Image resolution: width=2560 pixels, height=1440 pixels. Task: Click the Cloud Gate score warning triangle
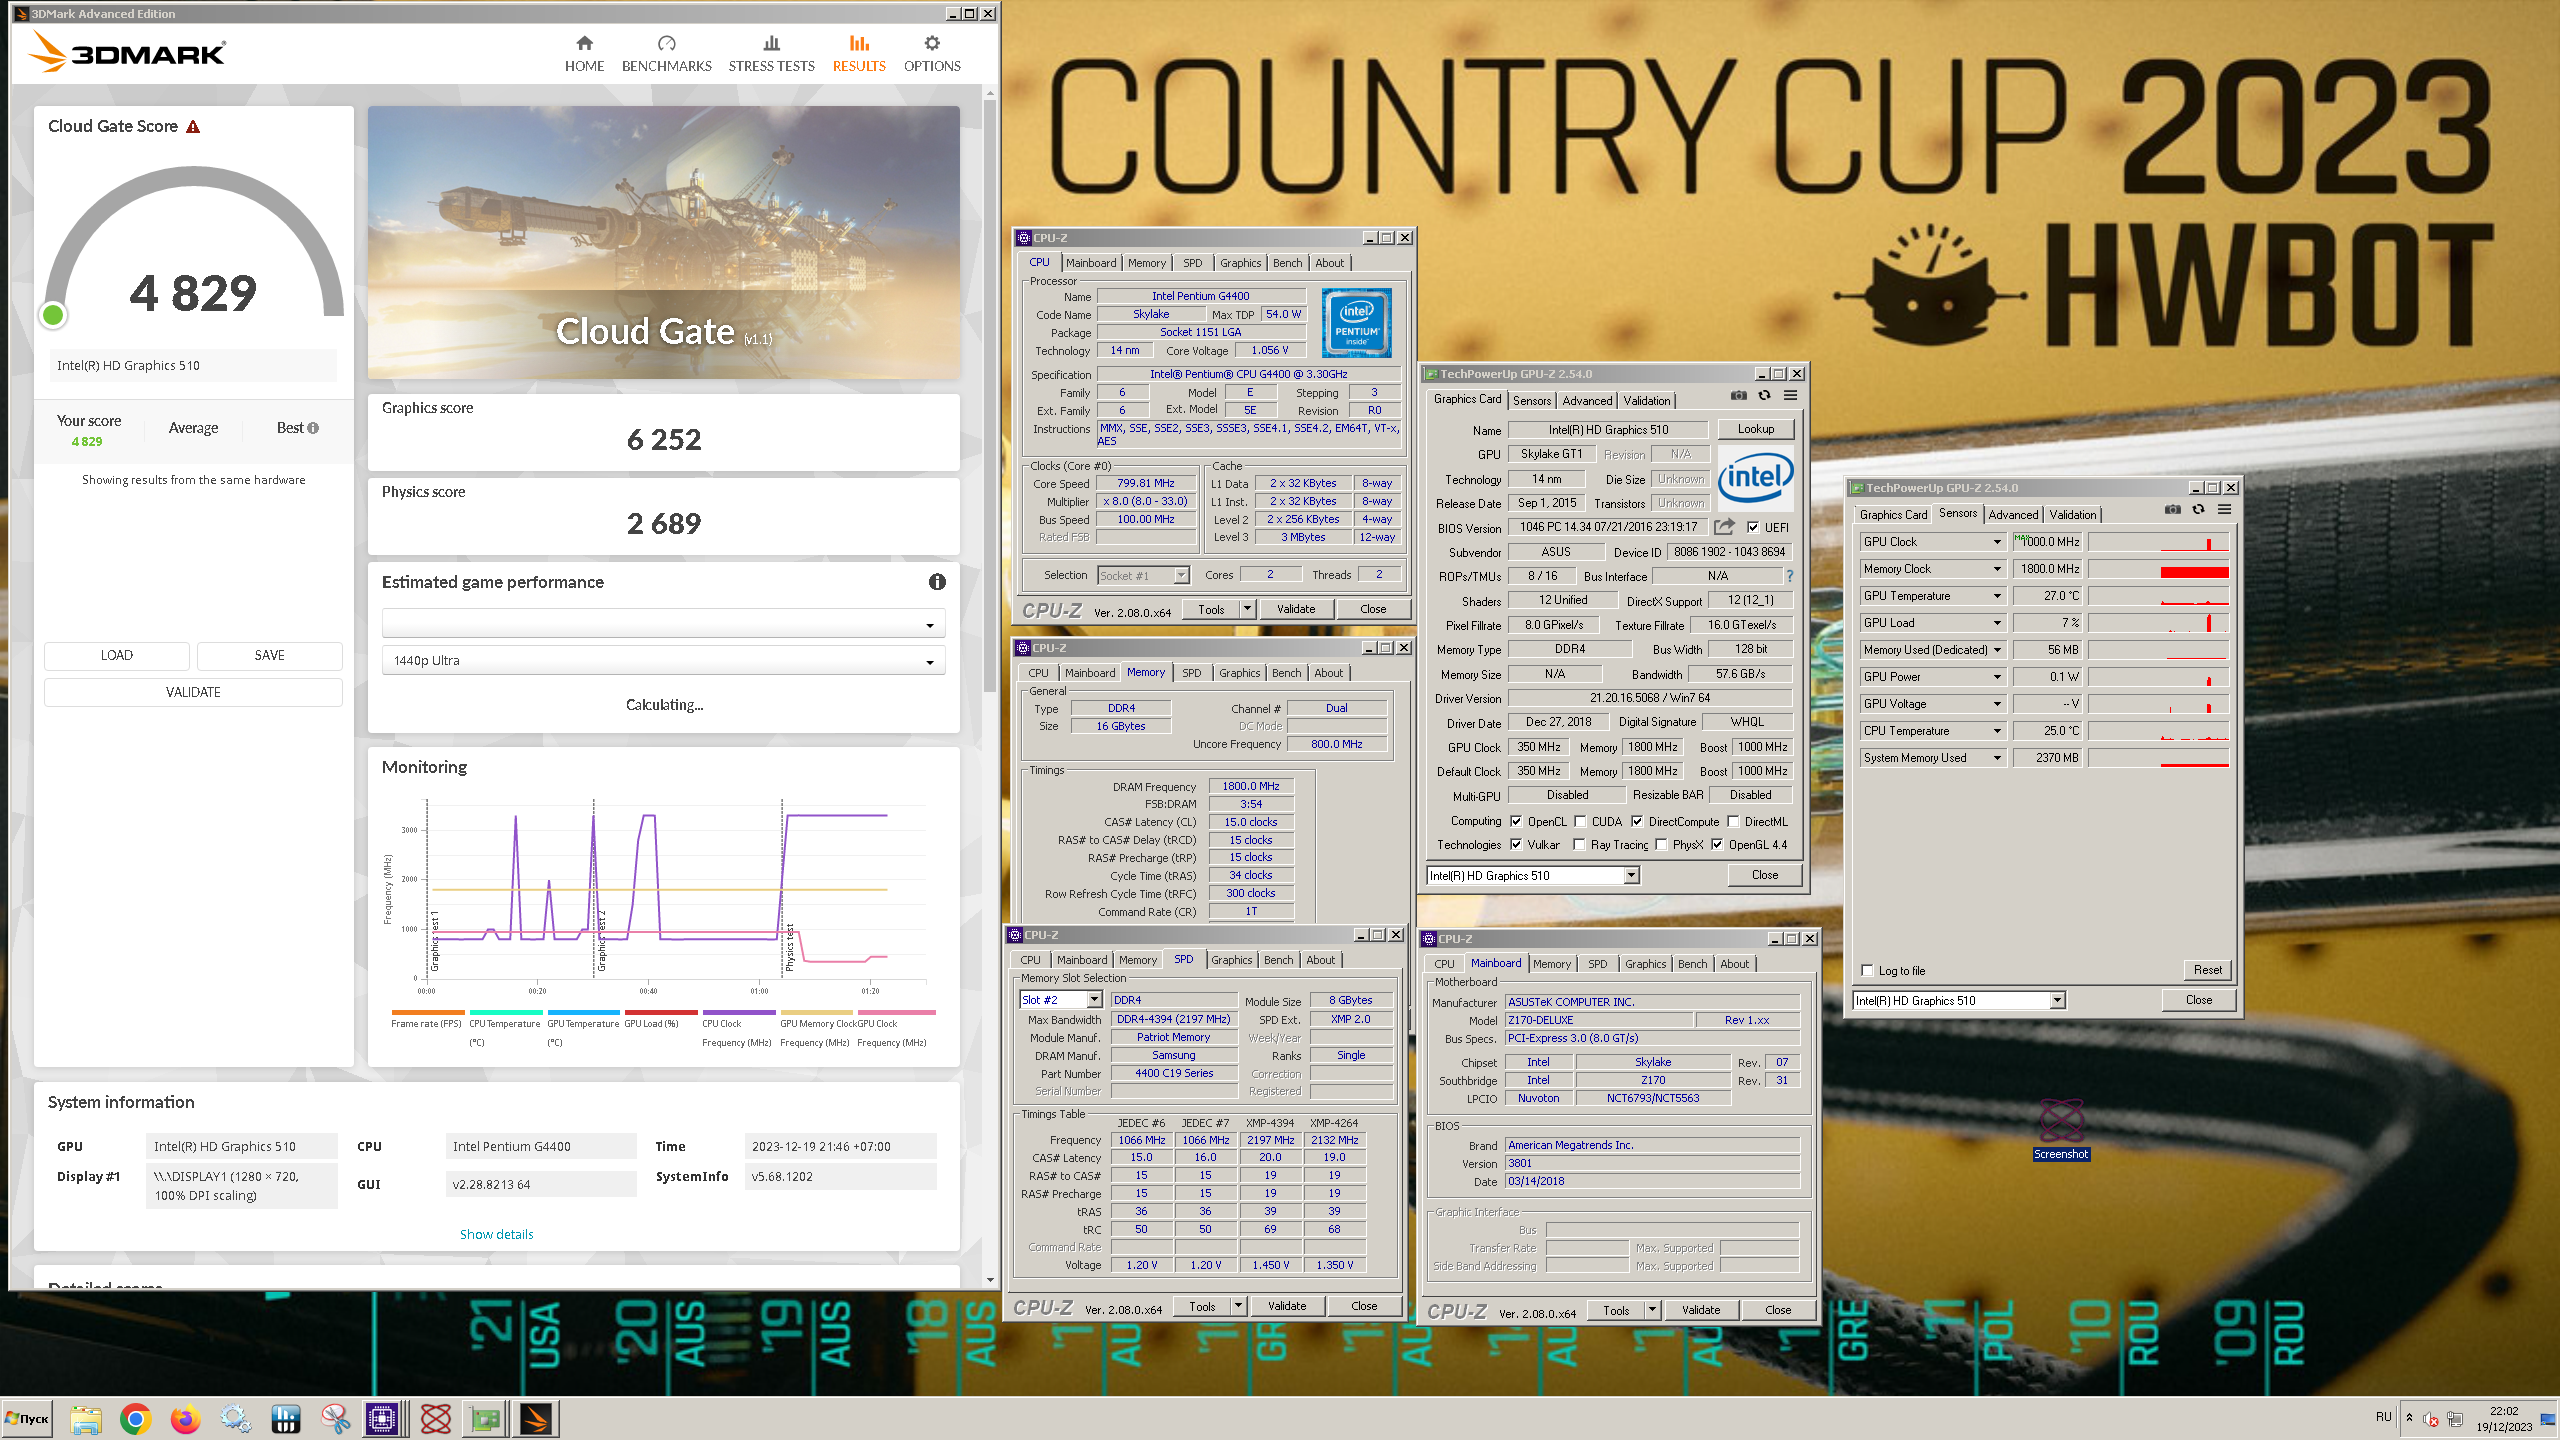pyautogui.click(x=194, y=127)
